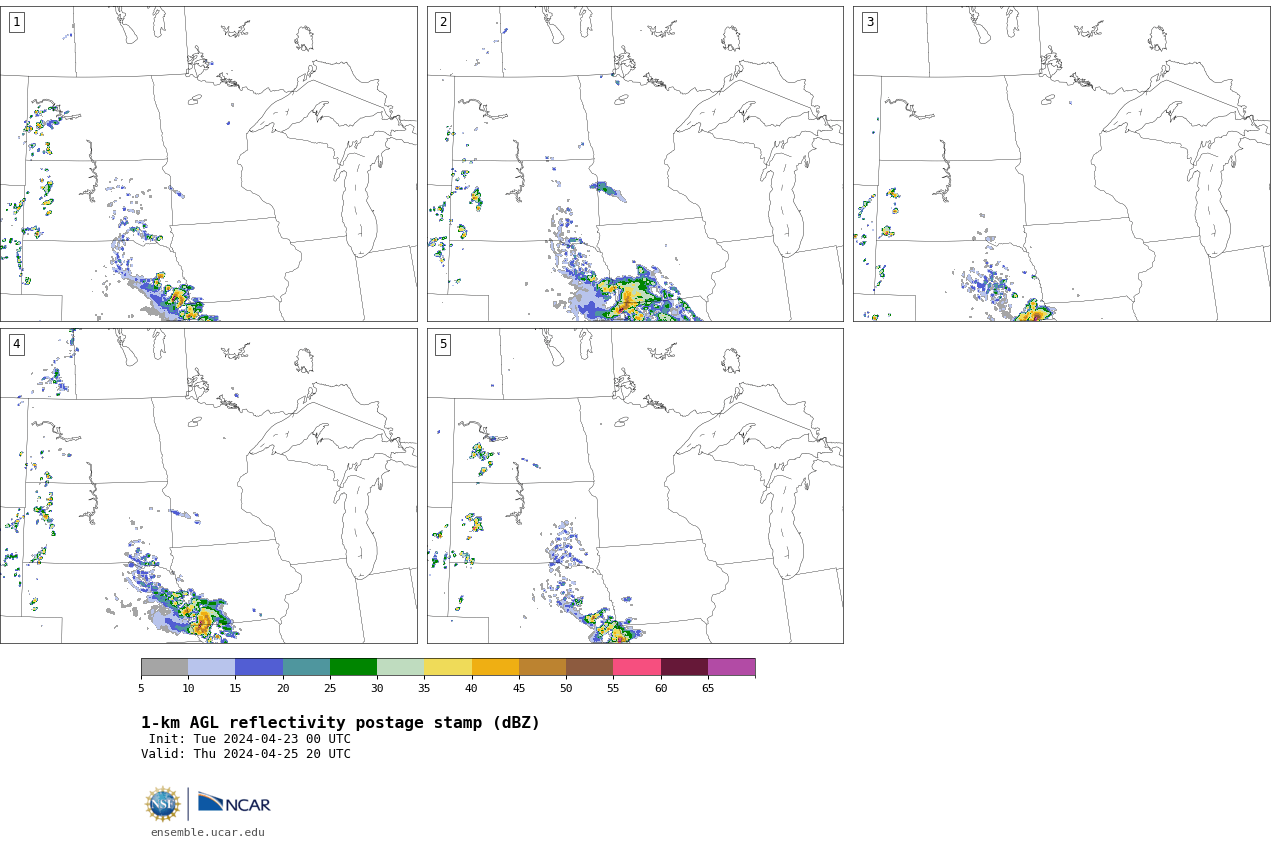
Task: Click the gray 5-10 dBZ color swatch
Action: click(x=164, y=667)
